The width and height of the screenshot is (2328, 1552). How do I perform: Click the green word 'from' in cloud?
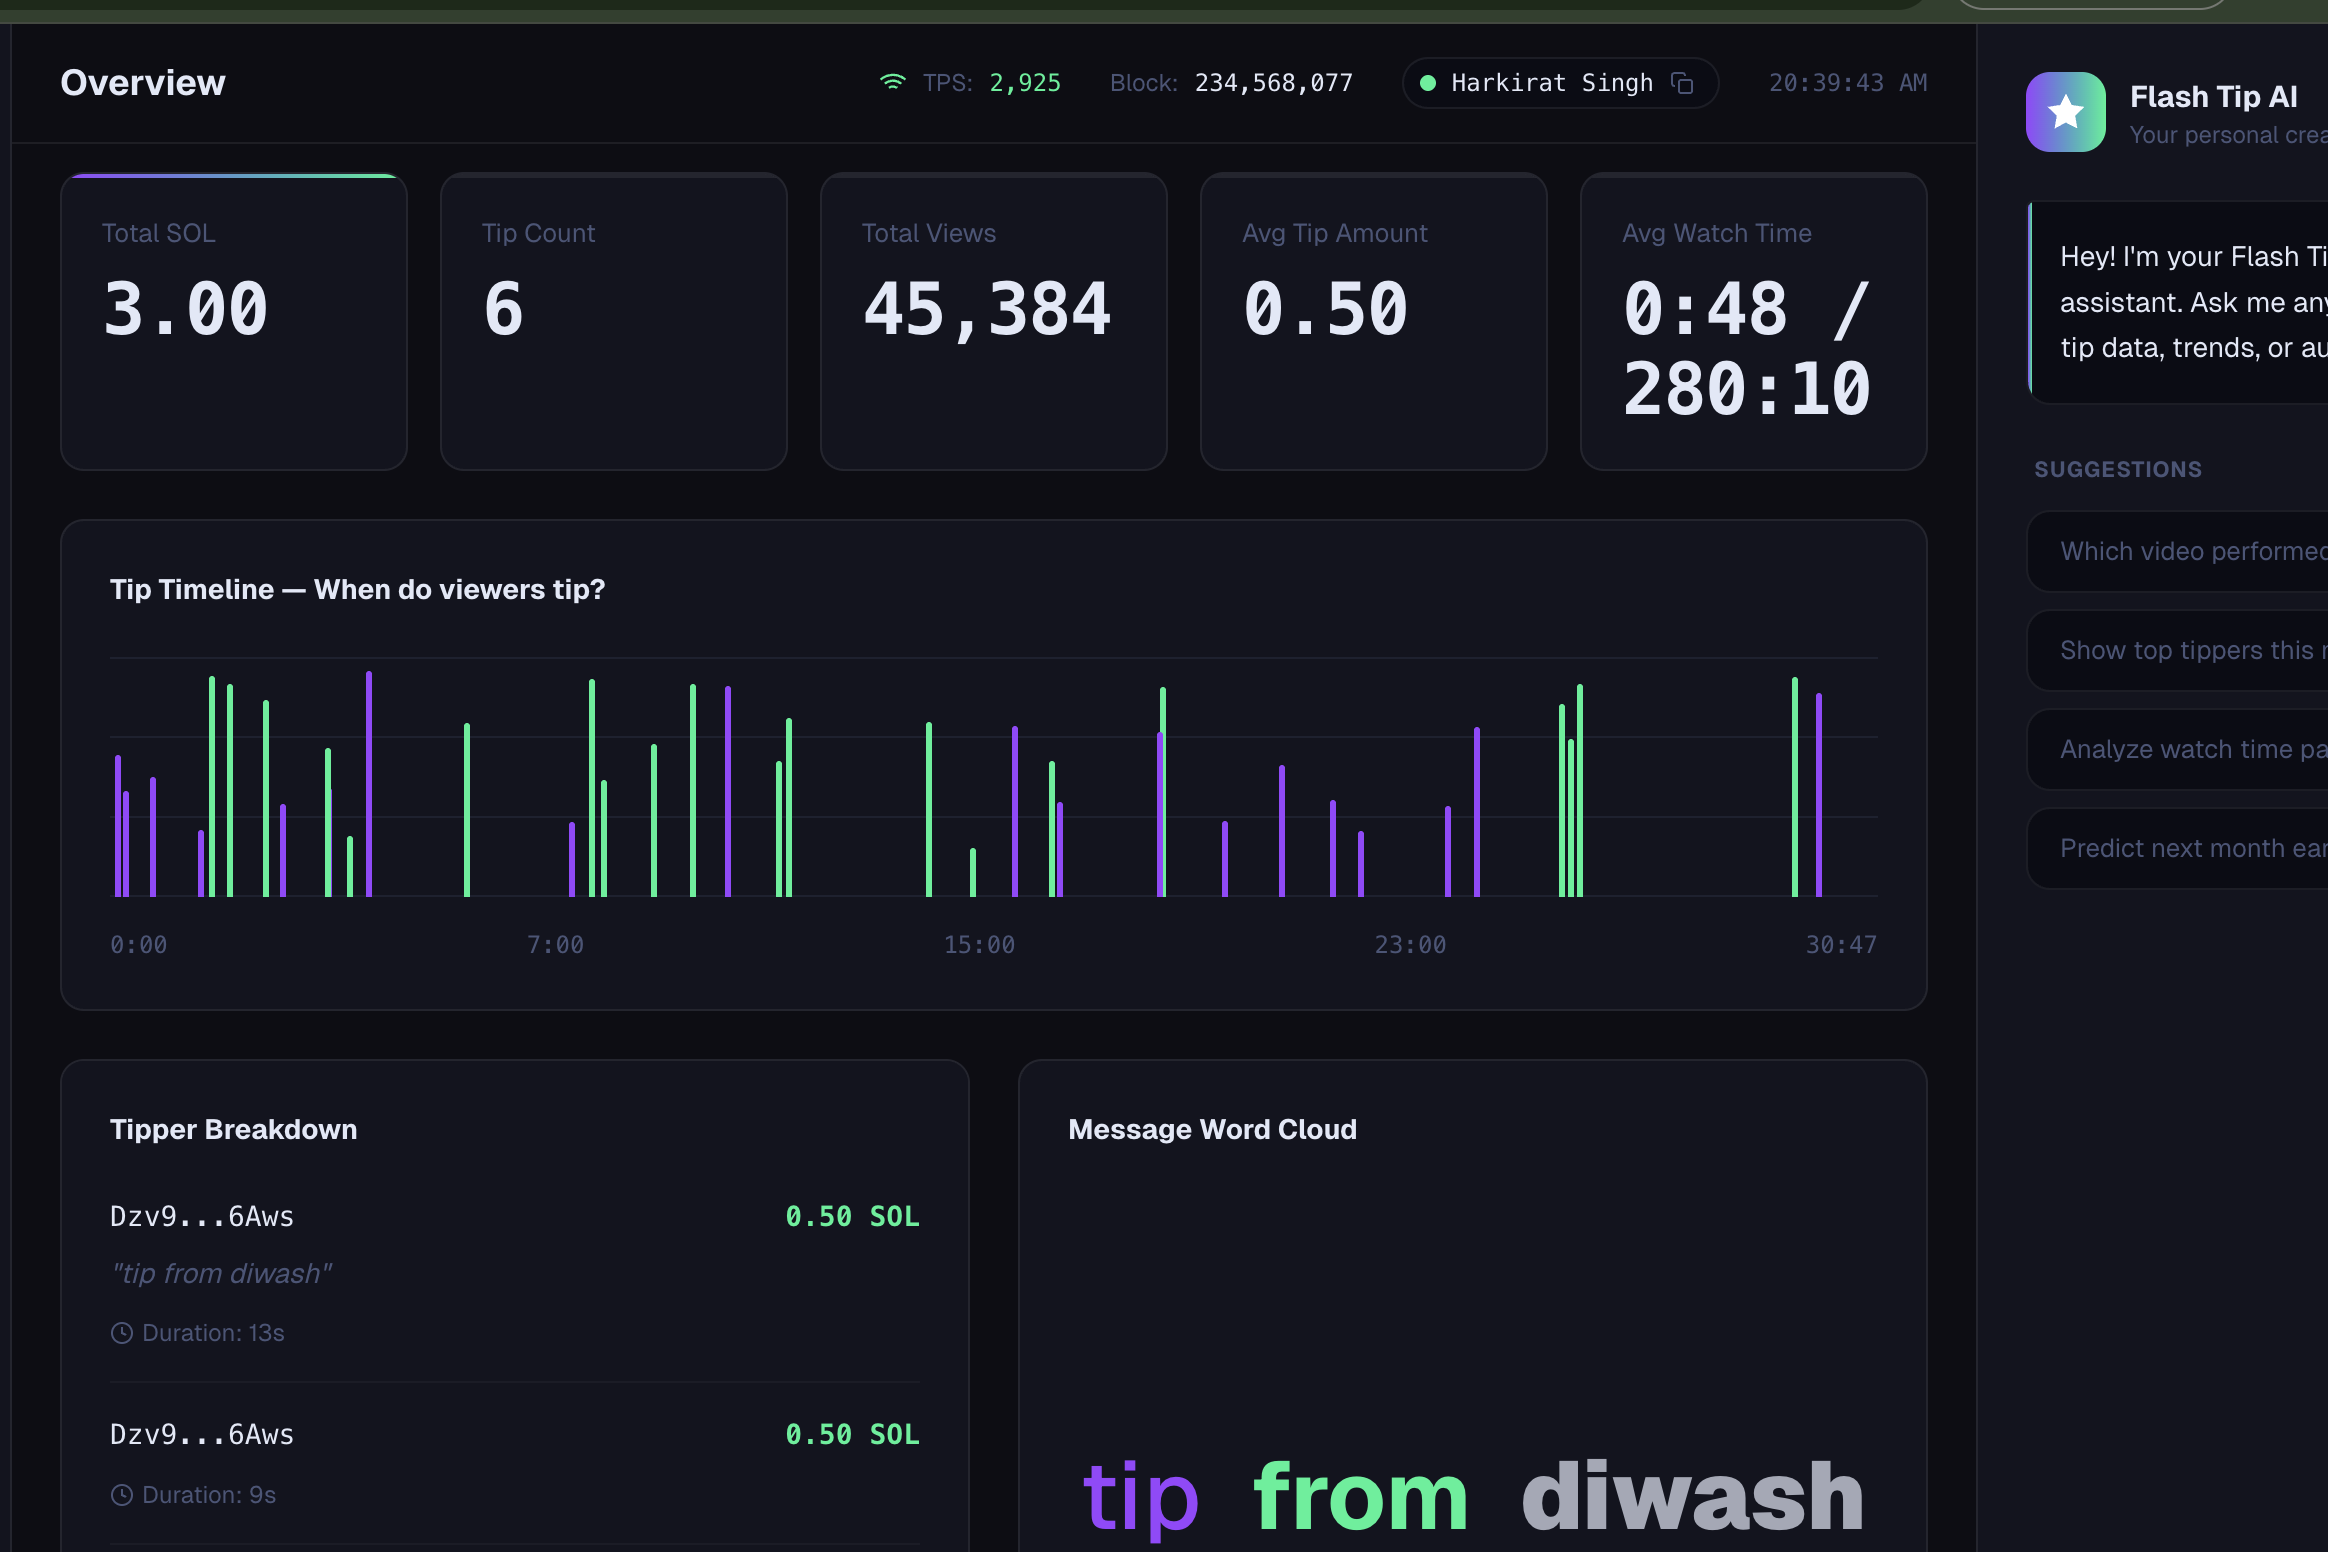coord(1360,1497)
